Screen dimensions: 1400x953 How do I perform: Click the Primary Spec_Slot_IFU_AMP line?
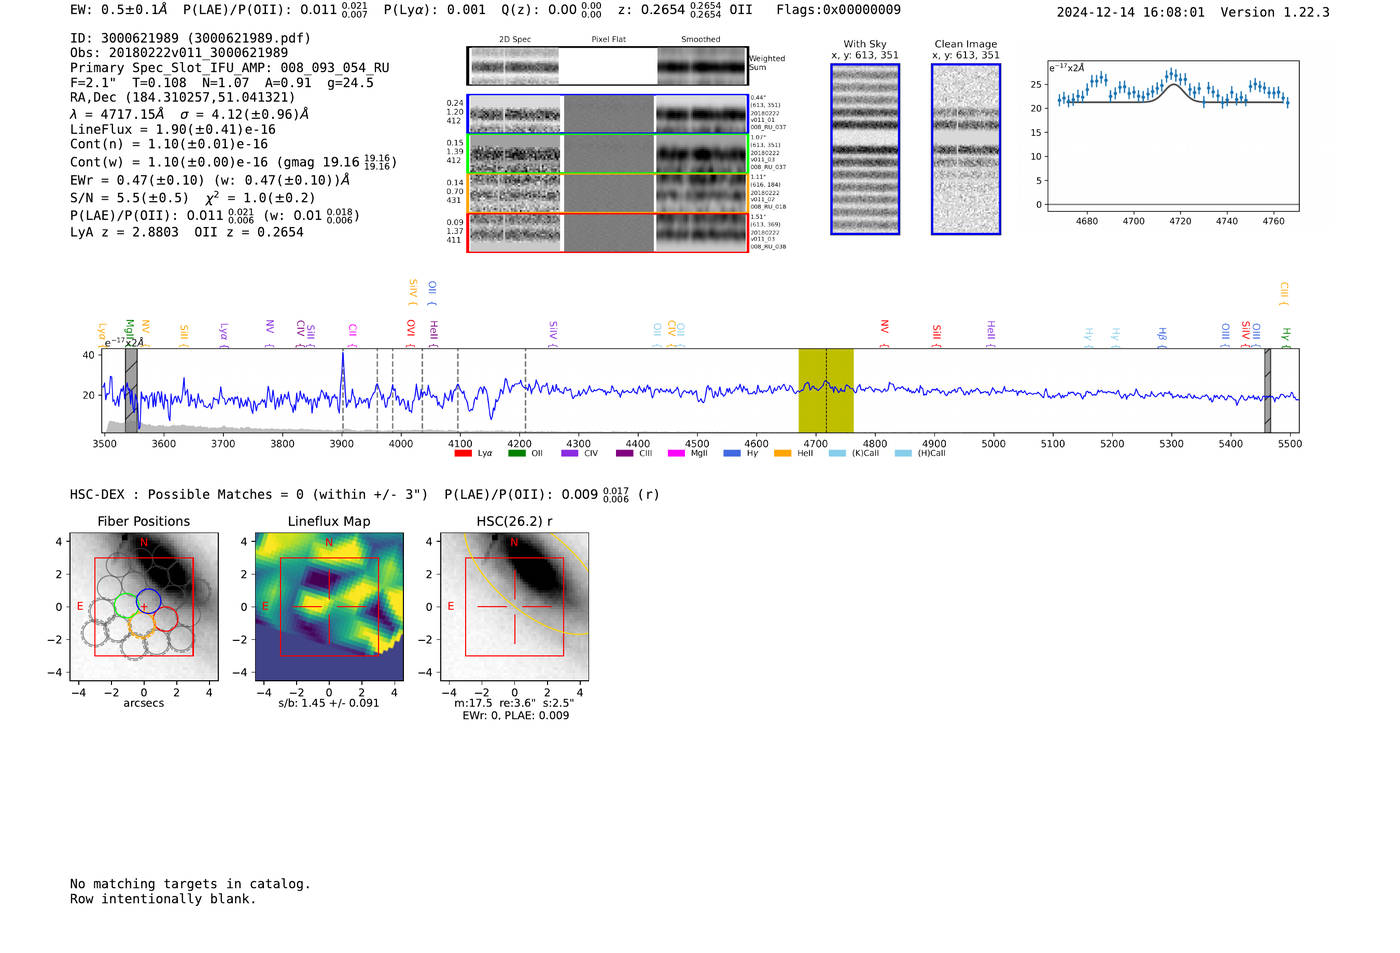[x=230, y=68]
